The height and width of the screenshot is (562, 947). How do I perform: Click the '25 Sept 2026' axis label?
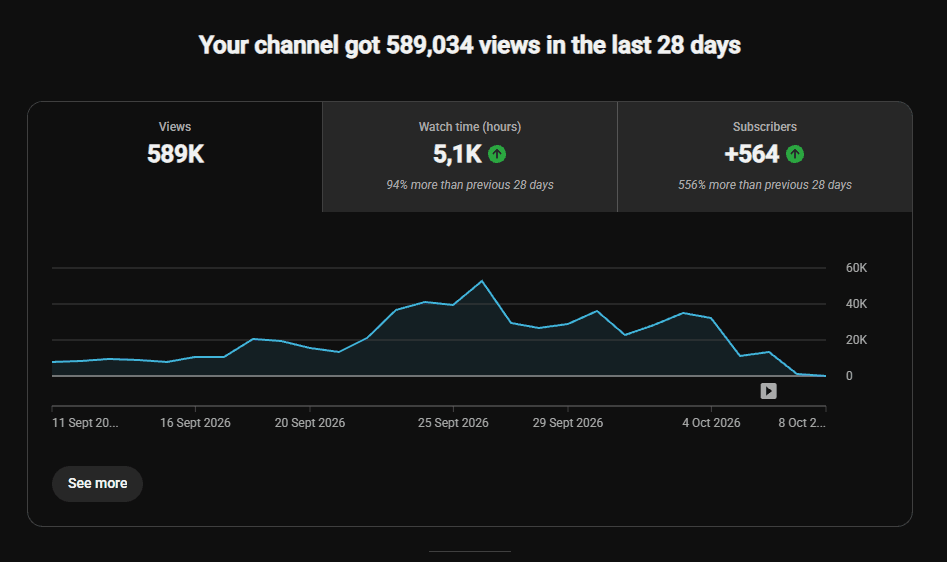pyautogui.click(x=453, y=423)
